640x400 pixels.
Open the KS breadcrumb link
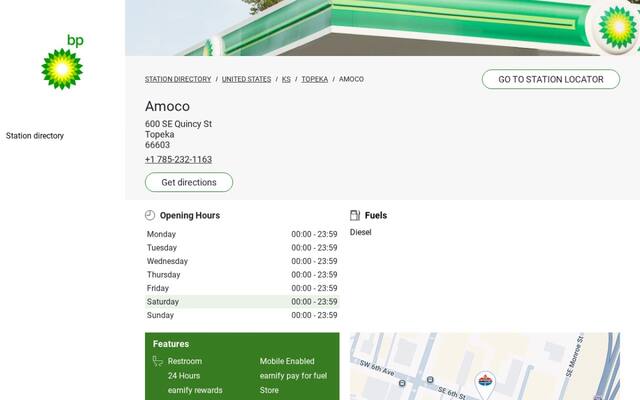point(286,79)
